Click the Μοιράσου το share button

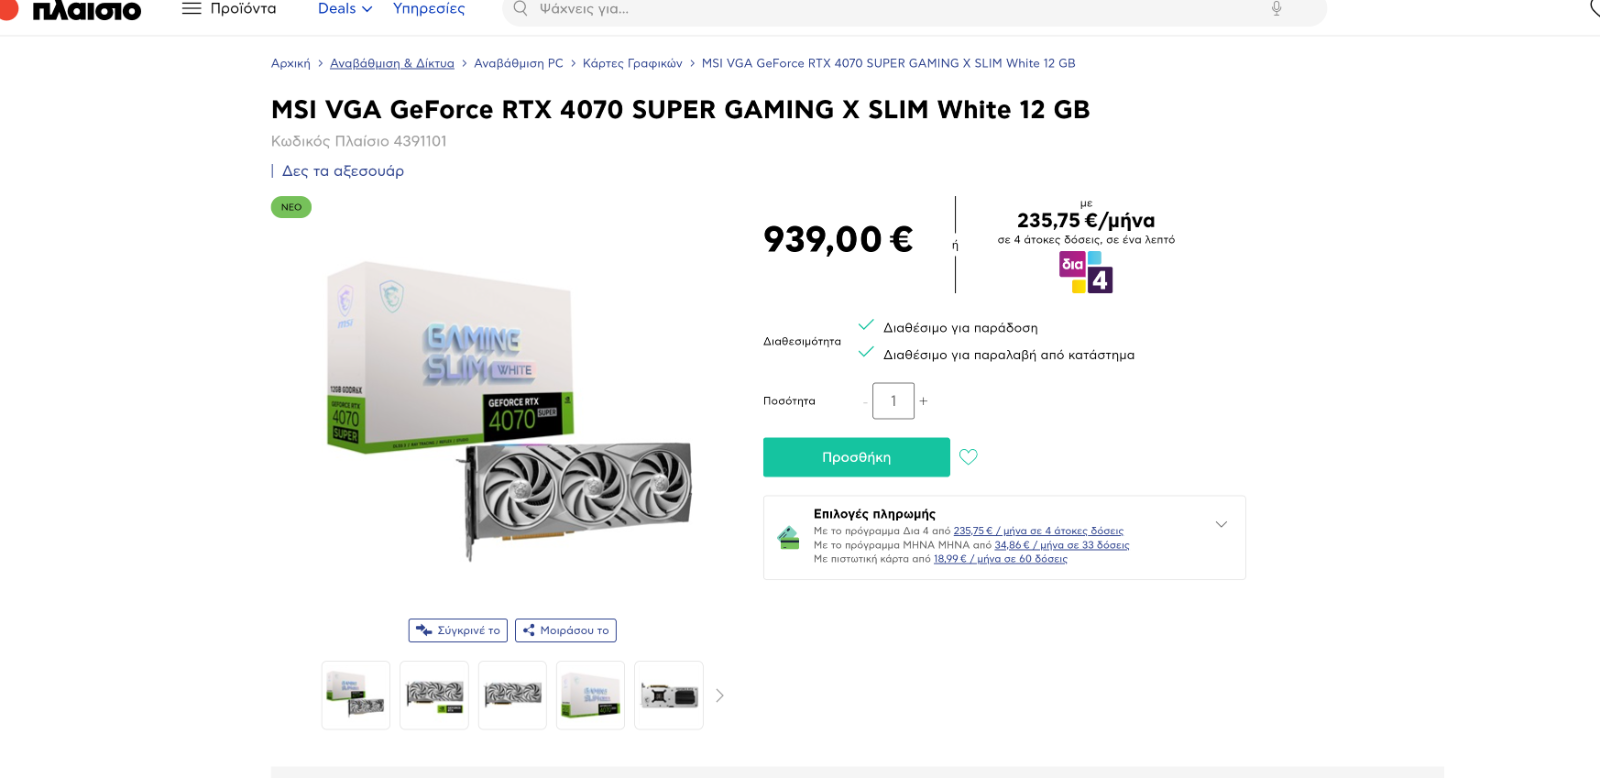pyautogui.click(x=566, y=630)
